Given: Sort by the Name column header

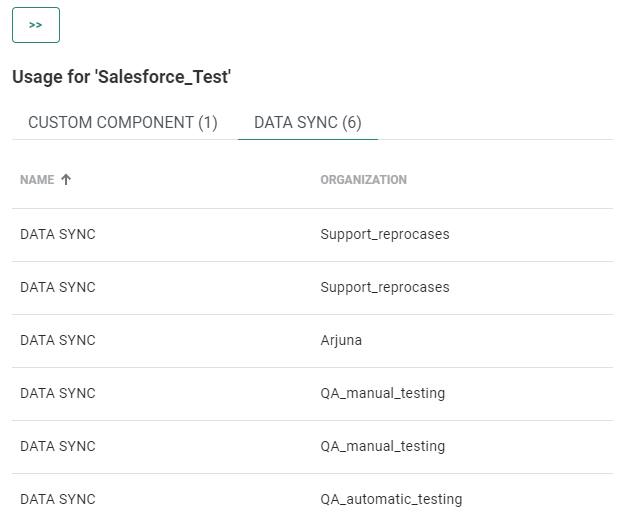Looking at the screenshot, I should pos(37,180).
